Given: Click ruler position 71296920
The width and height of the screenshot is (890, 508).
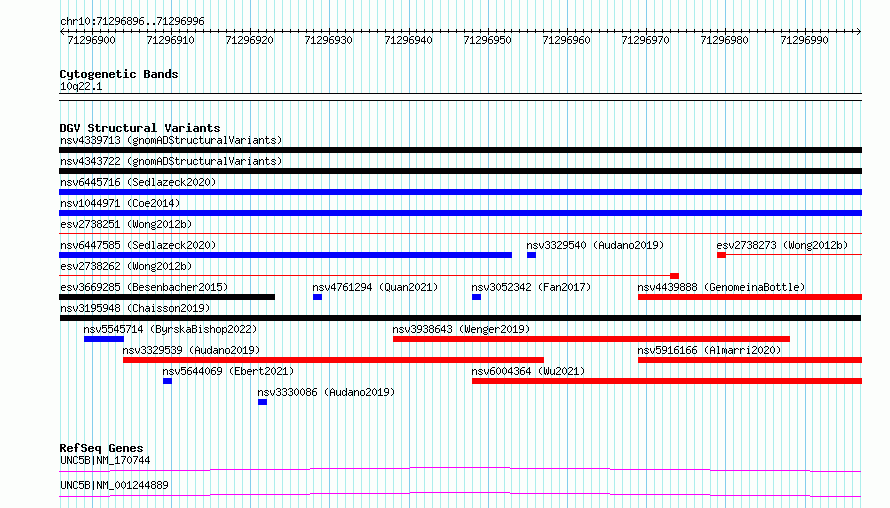Looking at the screenshot, I should click(x=249, y=40).
